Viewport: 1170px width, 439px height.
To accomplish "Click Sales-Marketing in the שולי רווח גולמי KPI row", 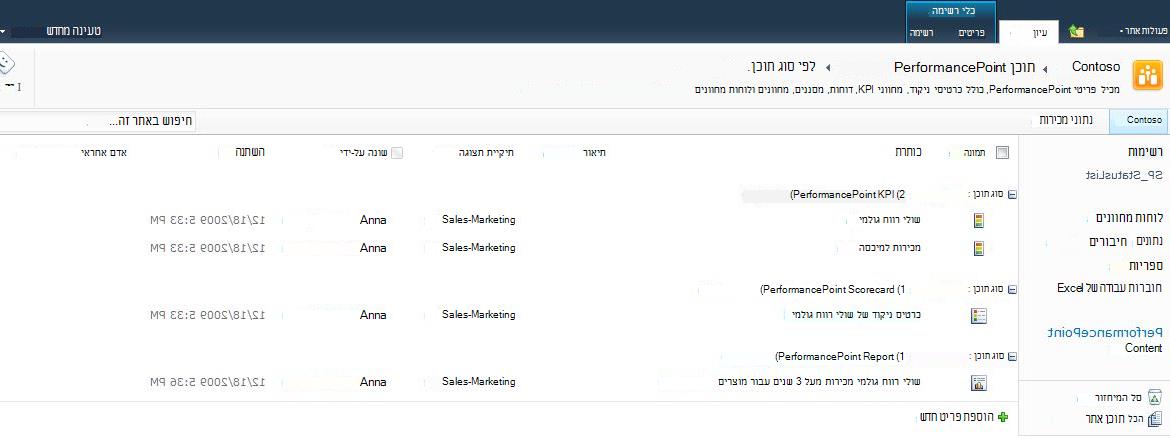I will coord(478,220).
